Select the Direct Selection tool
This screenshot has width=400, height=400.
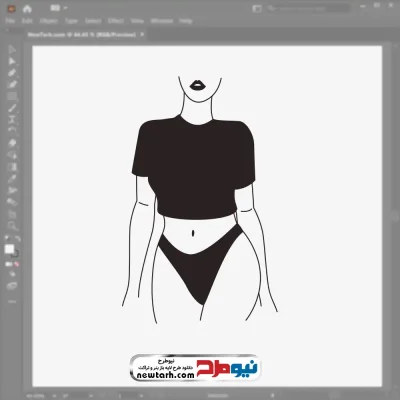[12, 61]
